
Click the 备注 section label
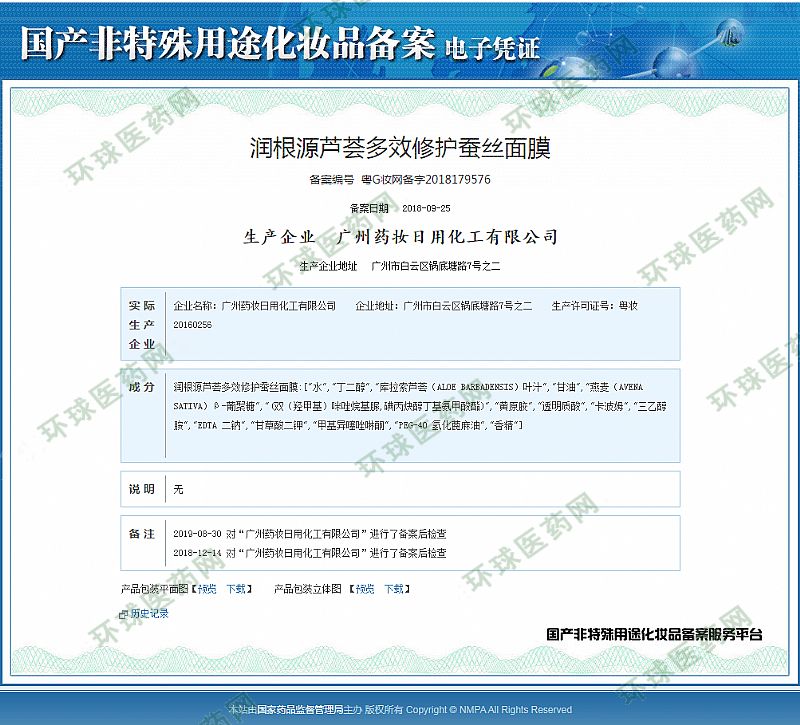click(x=141, y=534)
